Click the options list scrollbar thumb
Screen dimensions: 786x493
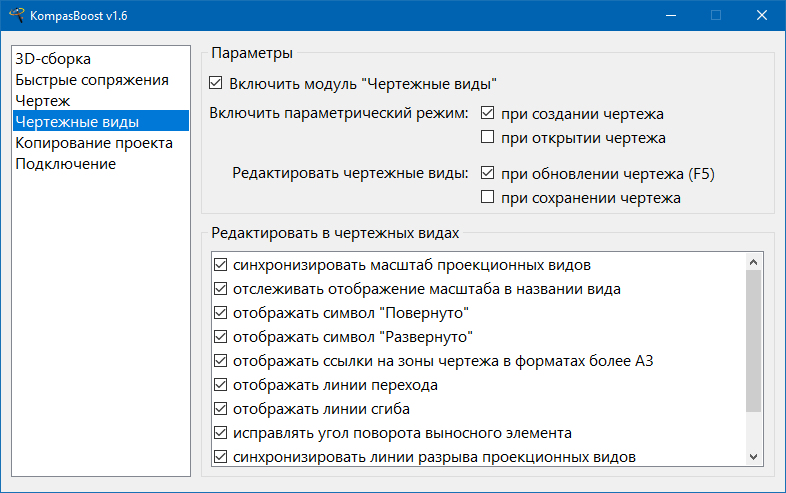pos(754,340)
